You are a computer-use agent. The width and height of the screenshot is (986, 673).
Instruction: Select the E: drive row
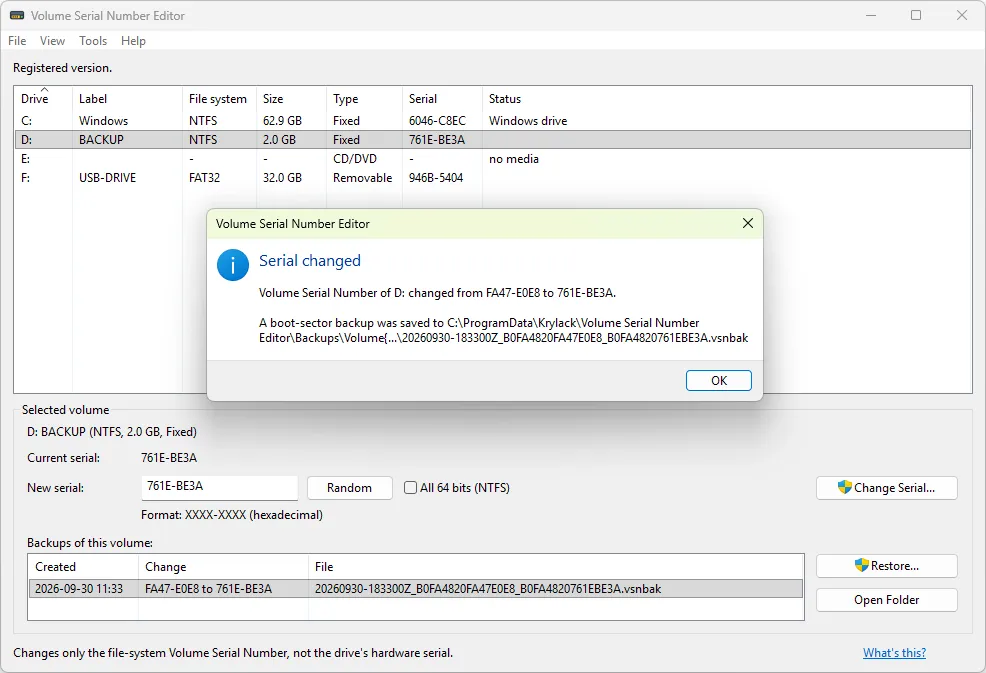(x=492, y=159)
